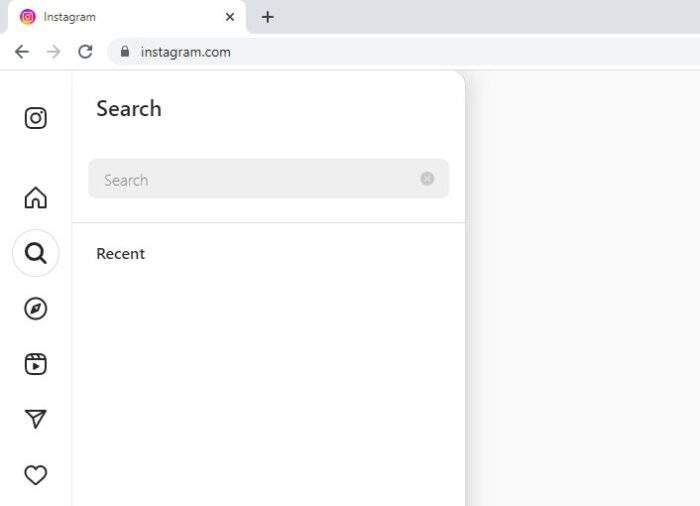Open Messages via the paper plane icon
Viewport: 700px width, 506px height.
point(36,419)
